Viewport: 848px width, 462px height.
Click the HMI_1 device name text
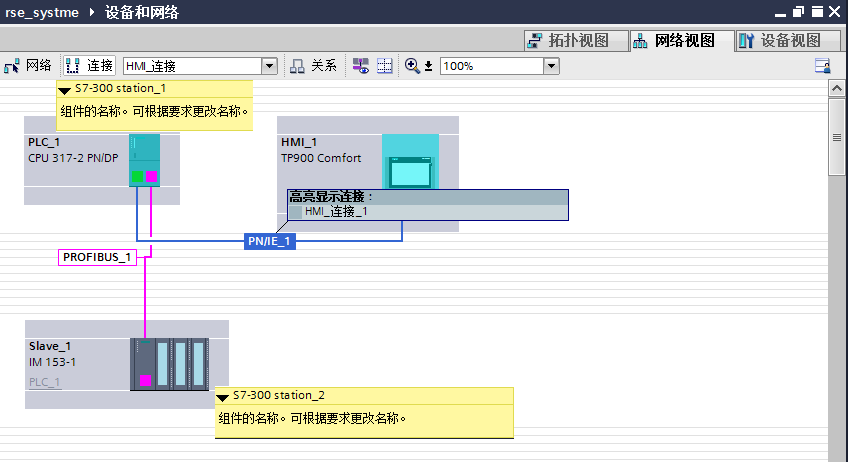299,142
